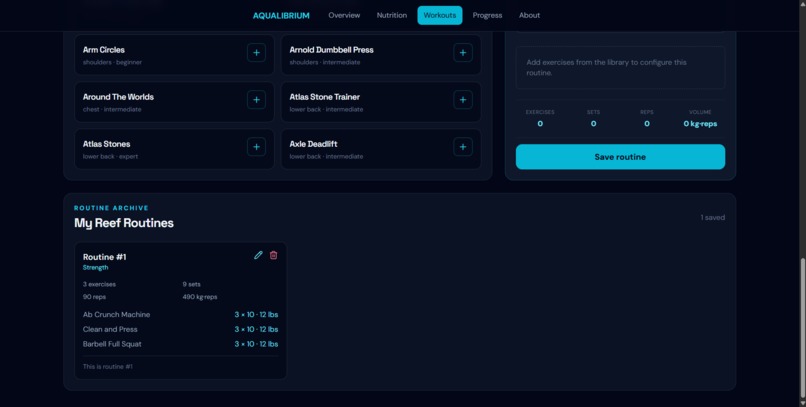806x407 pixels.
Task: Click the Atlas Stones exercise name
Action: 106,144
